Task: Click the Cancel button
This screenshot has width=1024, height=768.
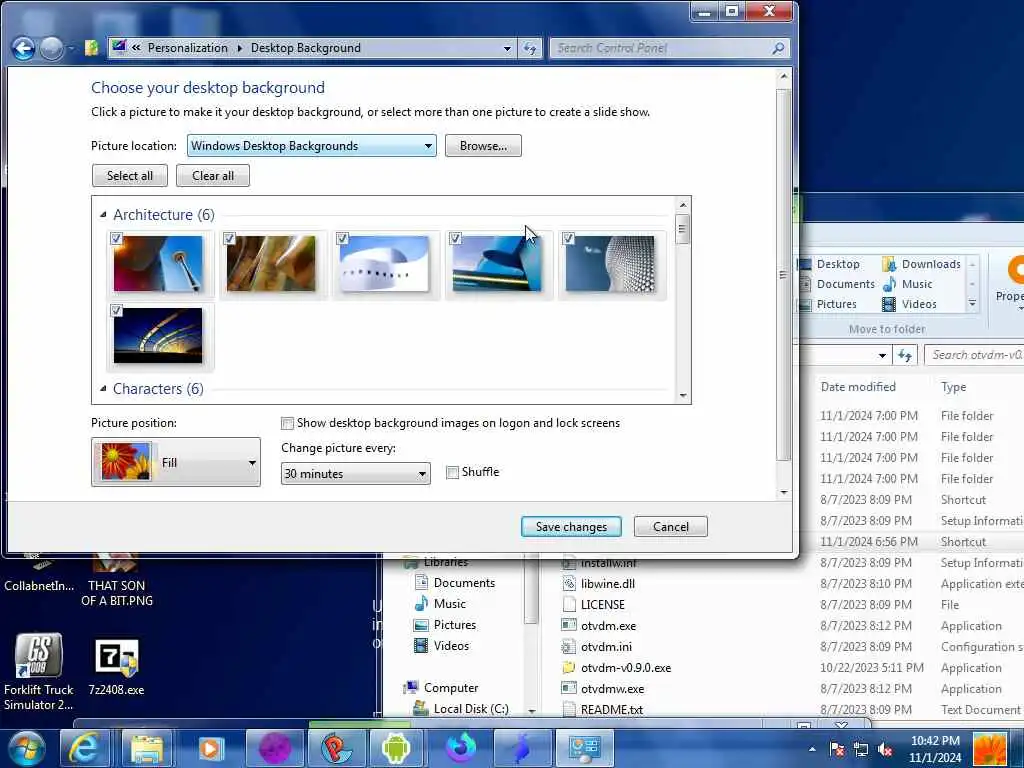Action: (671, 526)
